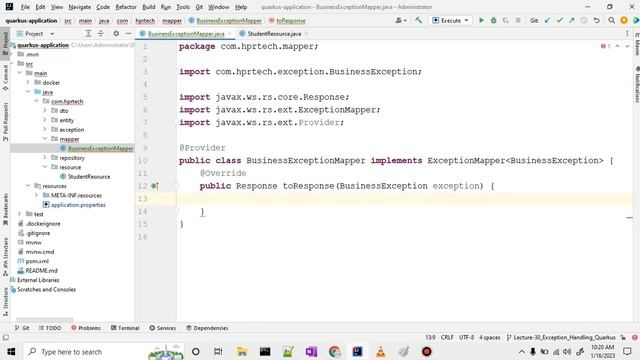
Task: Open the Services tool window
Action: click(x=162, y=328)
